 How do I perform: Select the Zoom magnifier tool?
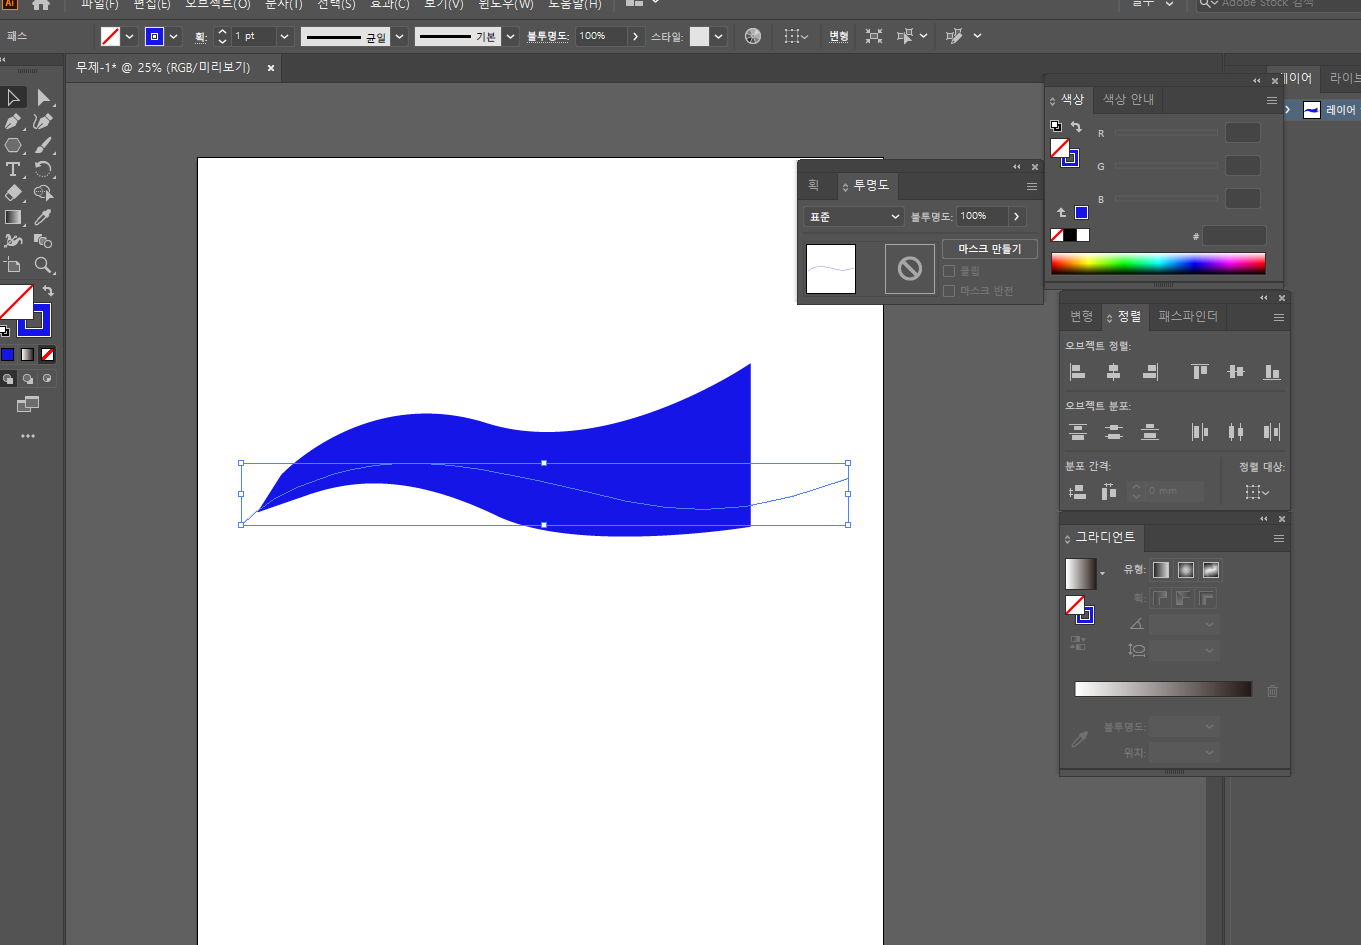pos(43,265)
